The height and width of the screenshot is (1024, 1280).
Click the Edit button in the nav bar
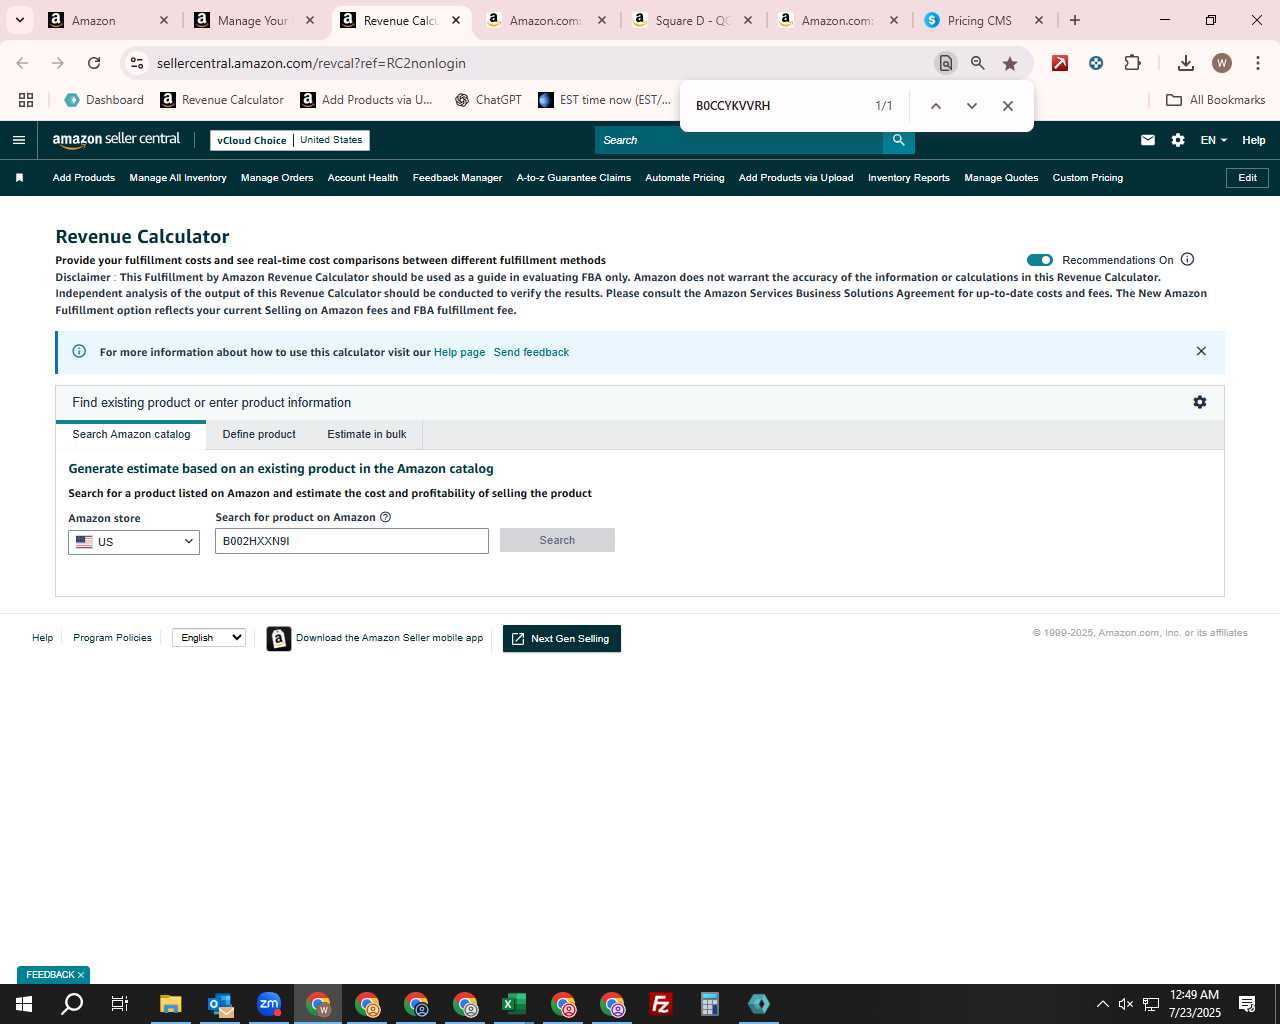coord(1248,178)
